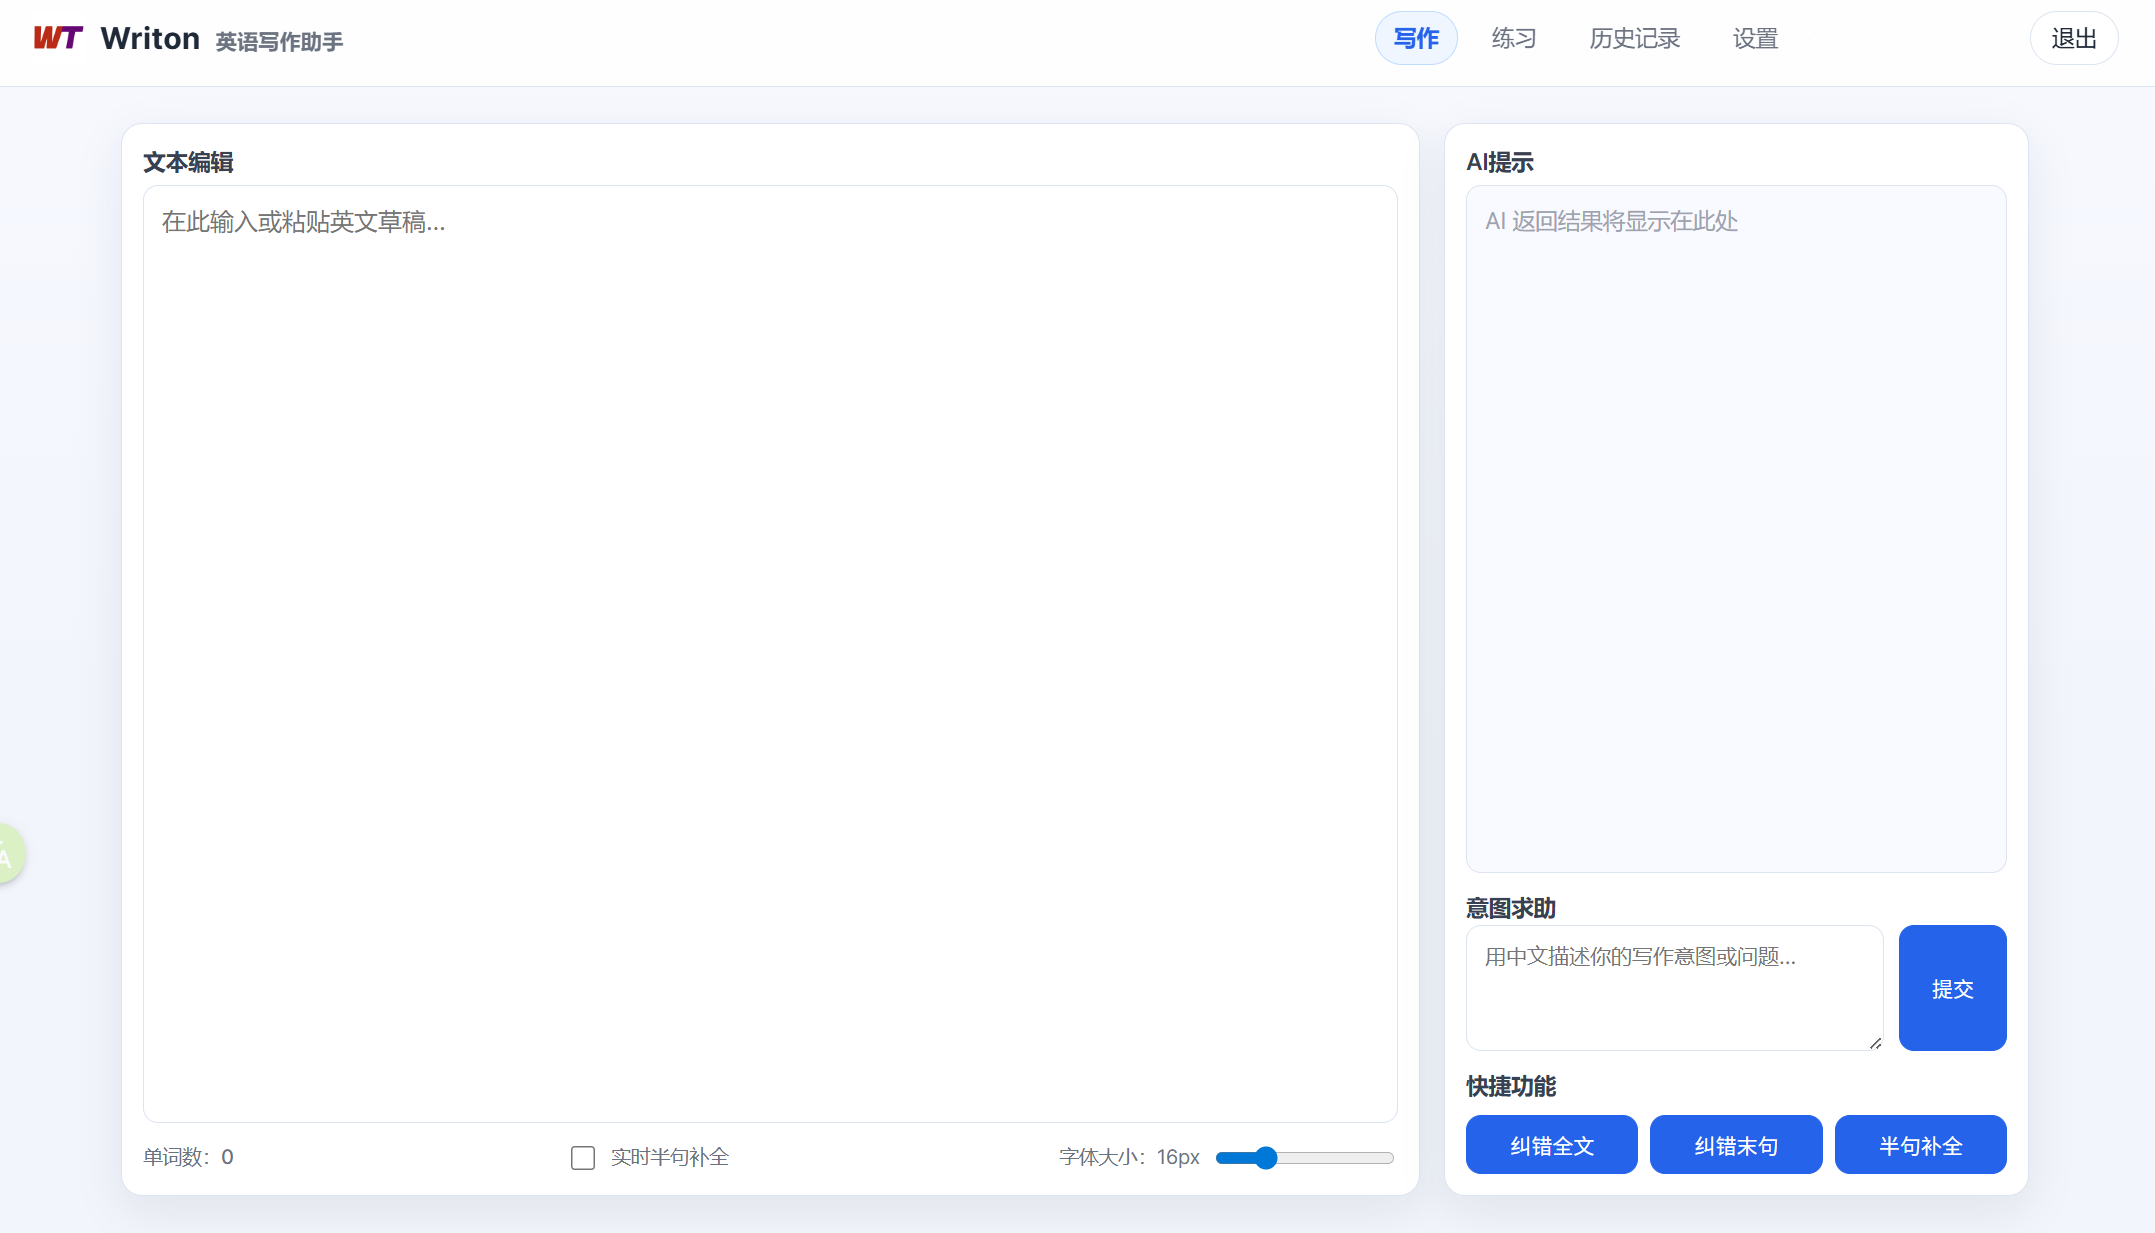The image size is (2155, 1233).
Task: Open the 设置 page
Action: 1755,39
